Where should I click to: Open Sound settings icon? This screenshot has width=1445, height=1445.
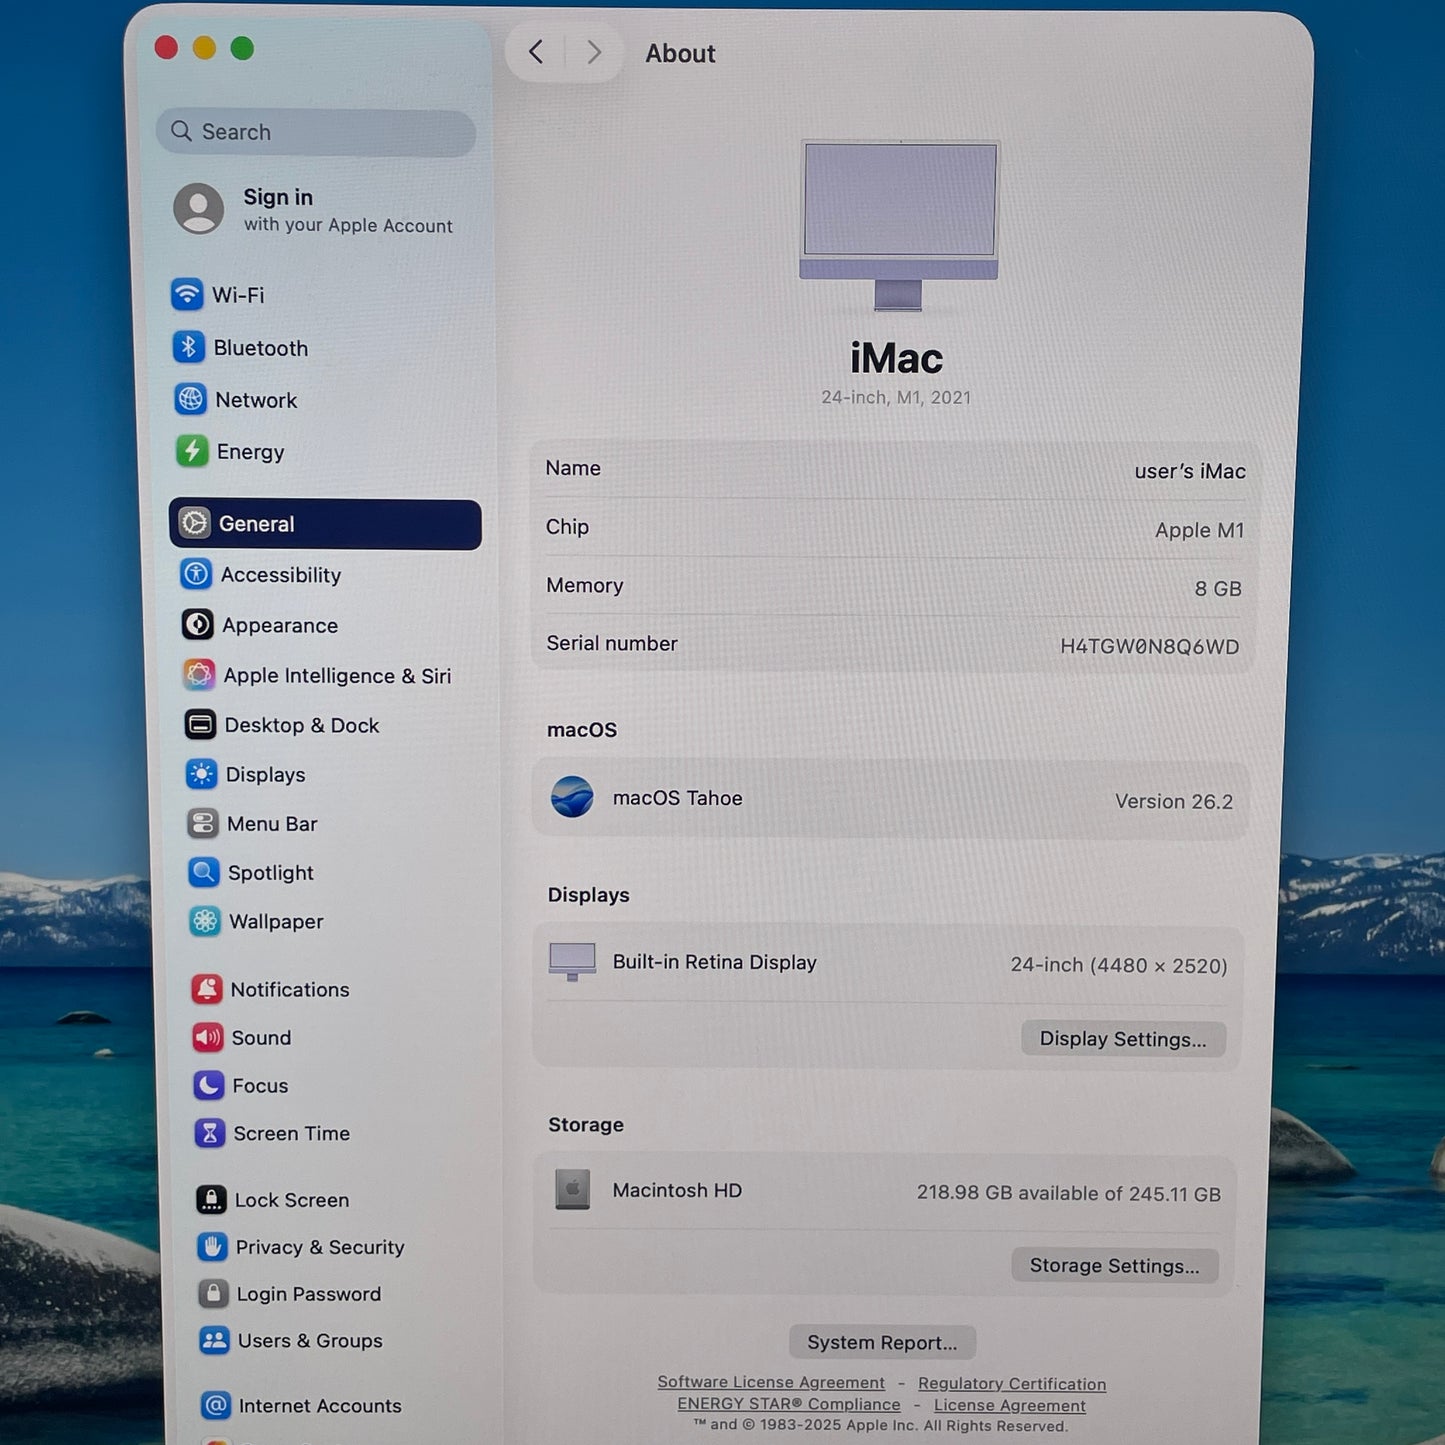coord(208,1037)
